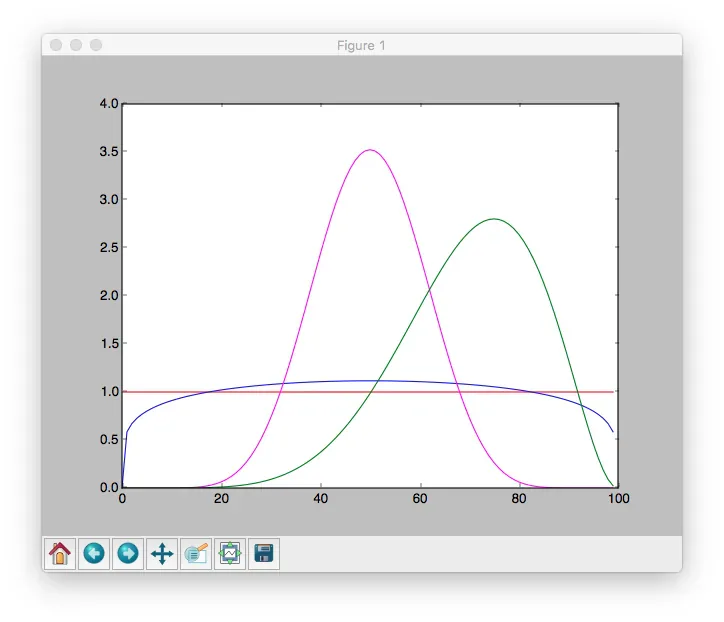Select the Pan axes cross-arrows tool
This screenshot has height=622, width=724.
tap(162, 553)
